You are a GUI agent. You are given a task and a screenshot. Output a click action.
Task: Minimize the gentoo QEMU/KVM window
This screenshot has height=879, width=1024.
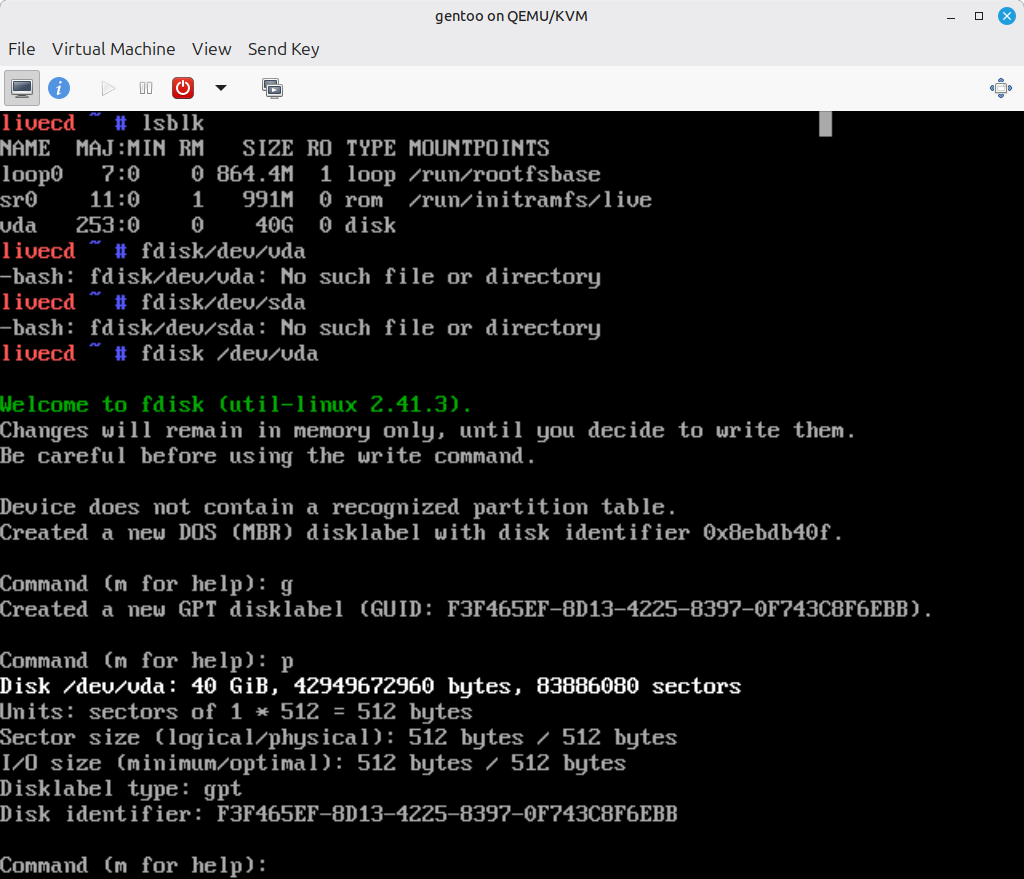click(x=951, y=16)
